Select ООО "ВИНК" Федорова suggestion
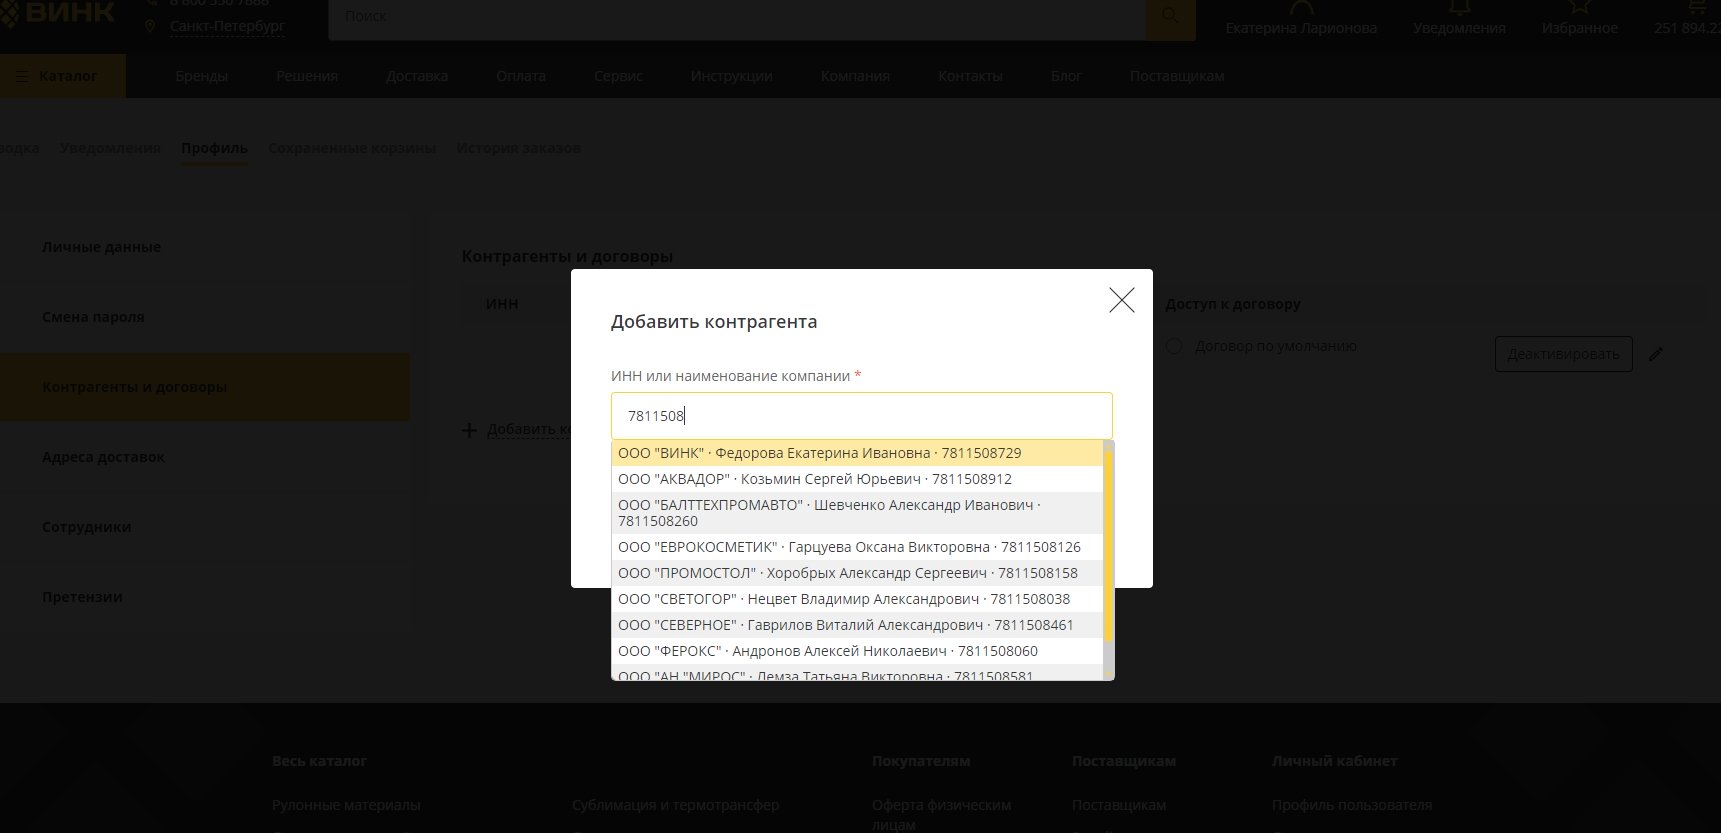1721x833 pixels. (x=857, y=453)
